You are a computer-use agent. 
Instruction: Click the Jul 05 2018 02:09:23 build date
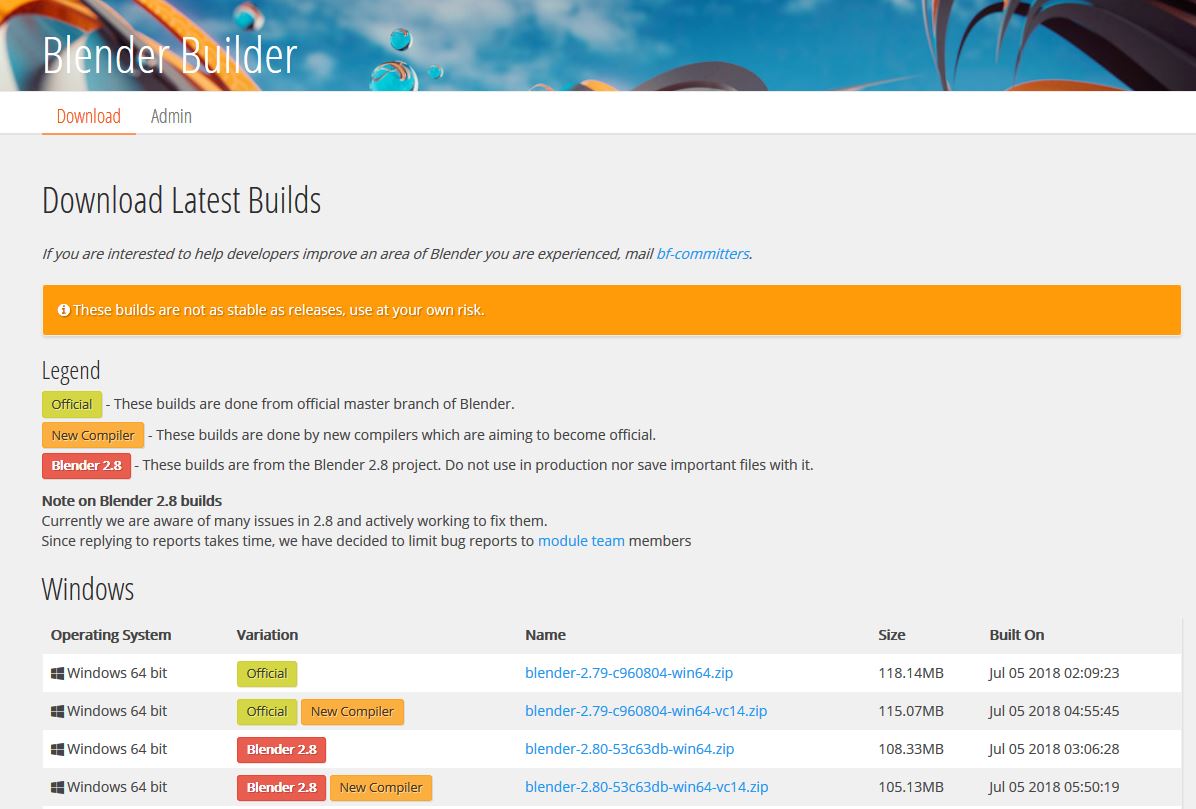coord(1054,673)
